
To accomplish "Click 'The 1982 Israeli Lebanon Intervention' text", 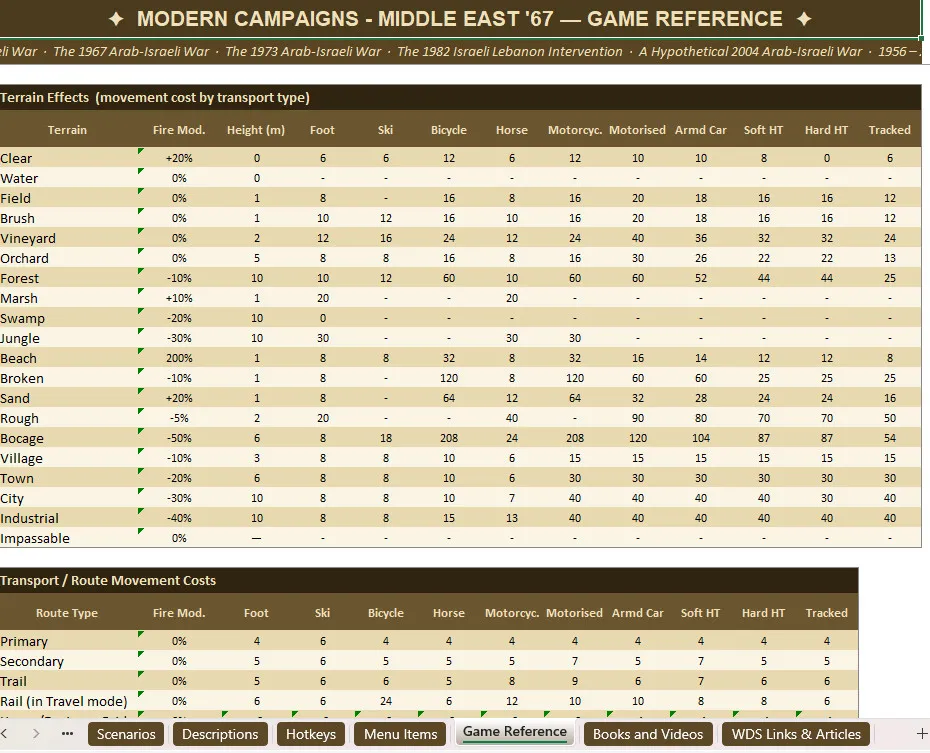I will (x=509, y=52).
